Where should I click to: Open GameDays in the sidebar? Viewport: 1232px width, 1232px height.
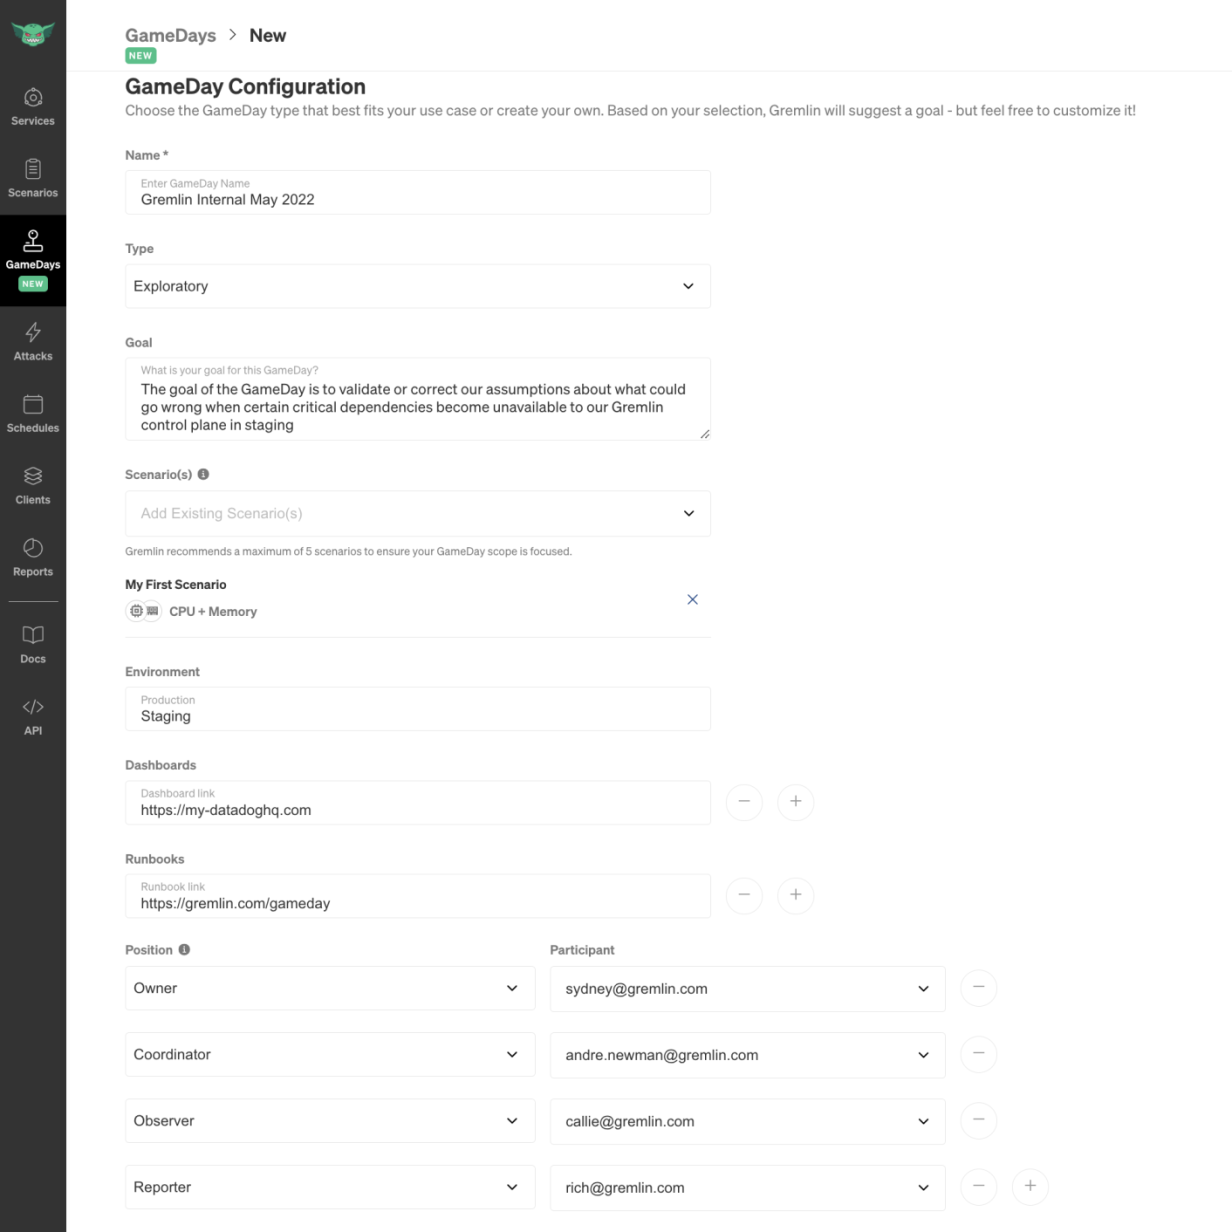click(33, 260)
